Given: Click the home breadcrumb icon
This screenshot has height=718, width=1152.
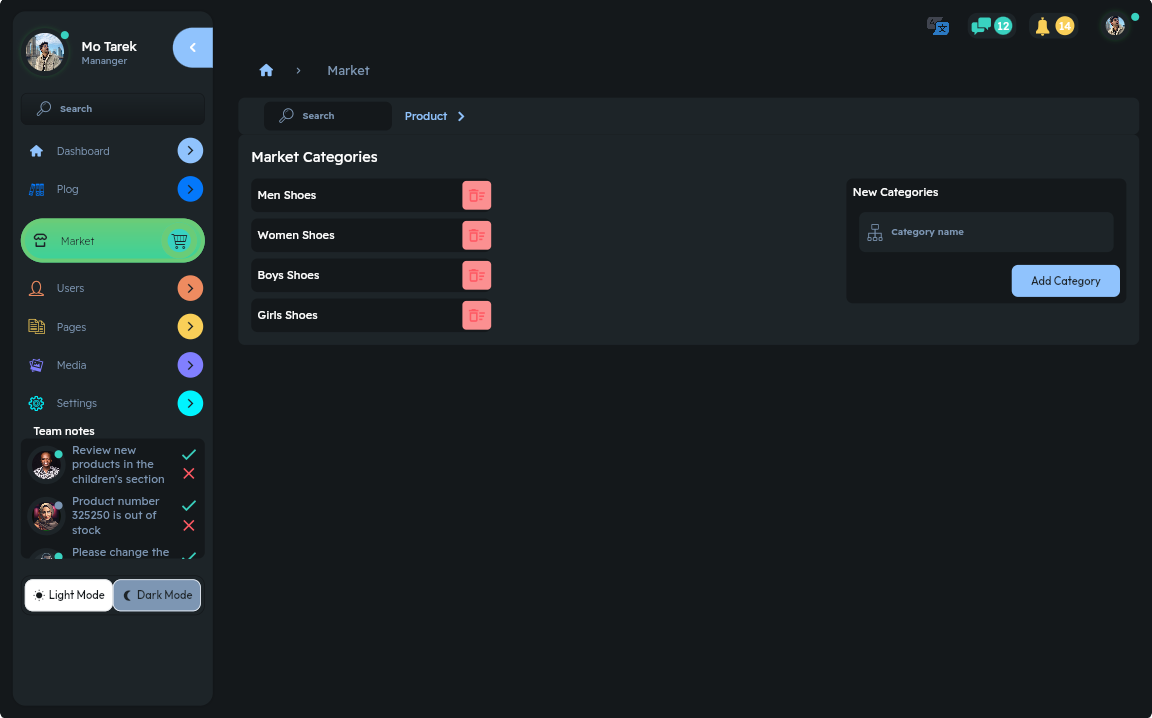Looking at the screenshot, I should tap(266, 70).
